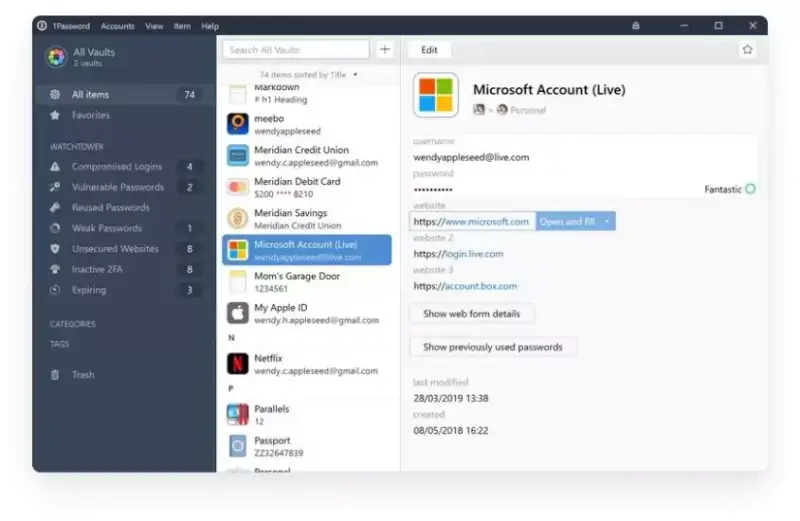Click the Netflix logo icon

[x=237, y=364]
